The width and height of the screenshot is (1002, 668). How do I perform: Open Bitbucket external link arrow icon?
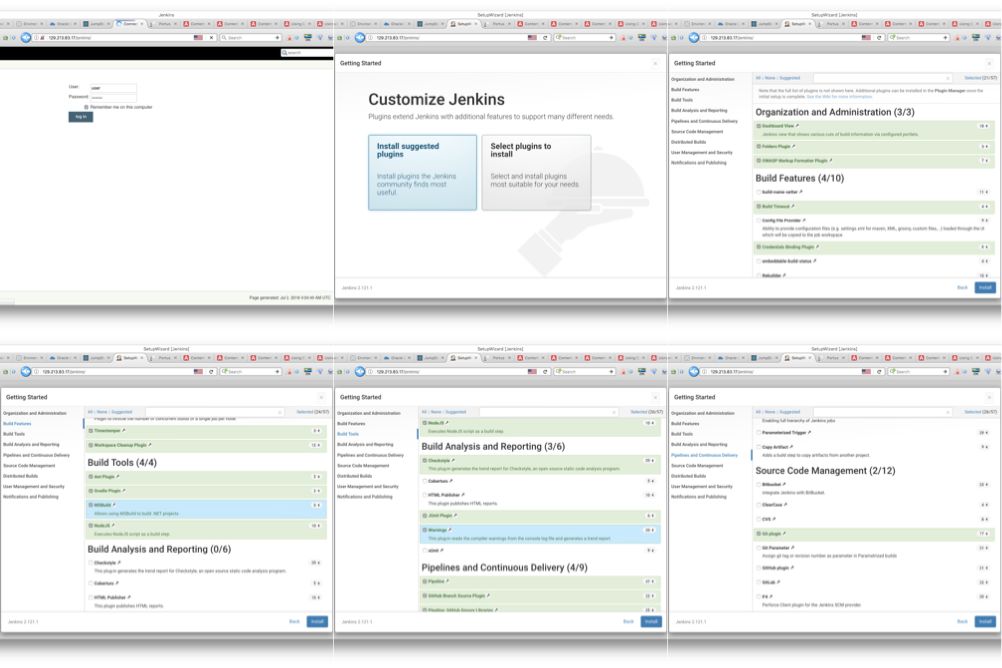785,485
